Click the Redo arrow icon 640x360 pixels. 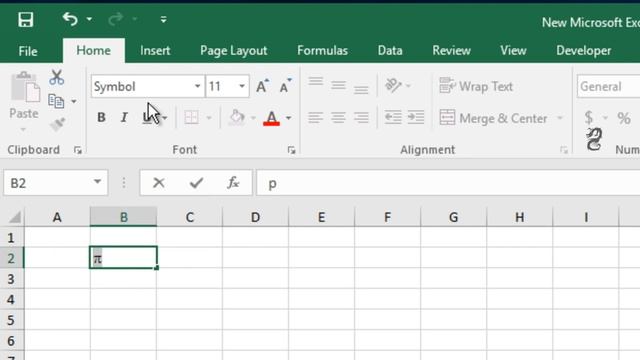point(115,19)
